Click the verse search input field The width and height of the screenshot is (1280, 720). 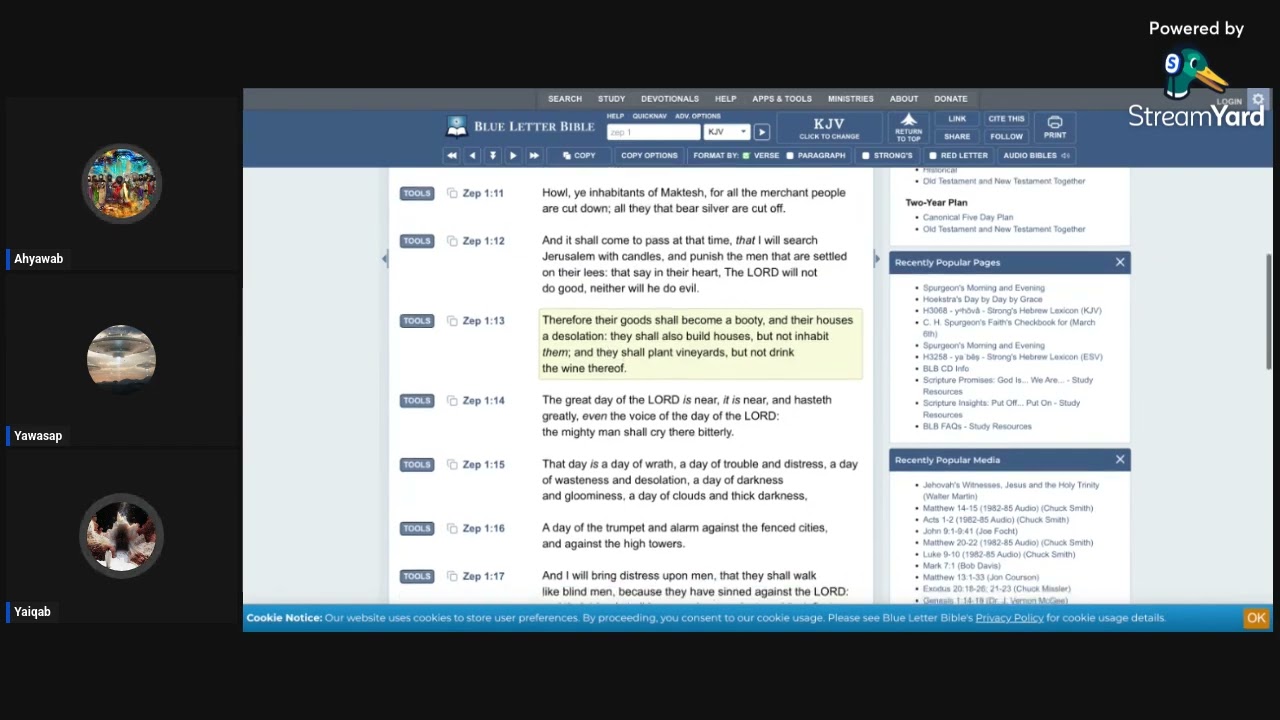click(x=653, y=132)
